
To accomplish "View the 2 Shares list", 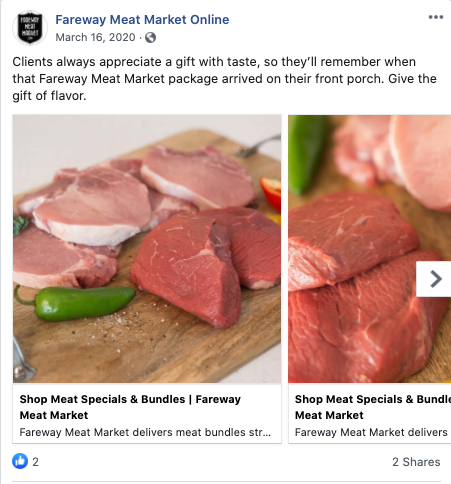I will [x=416, y=462].
